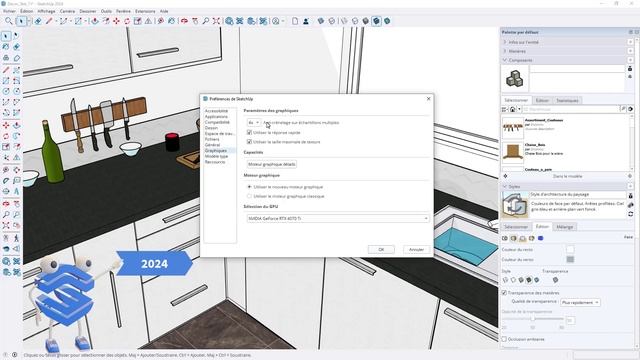Click the gray back face color swatch

[x=570, y=259]
